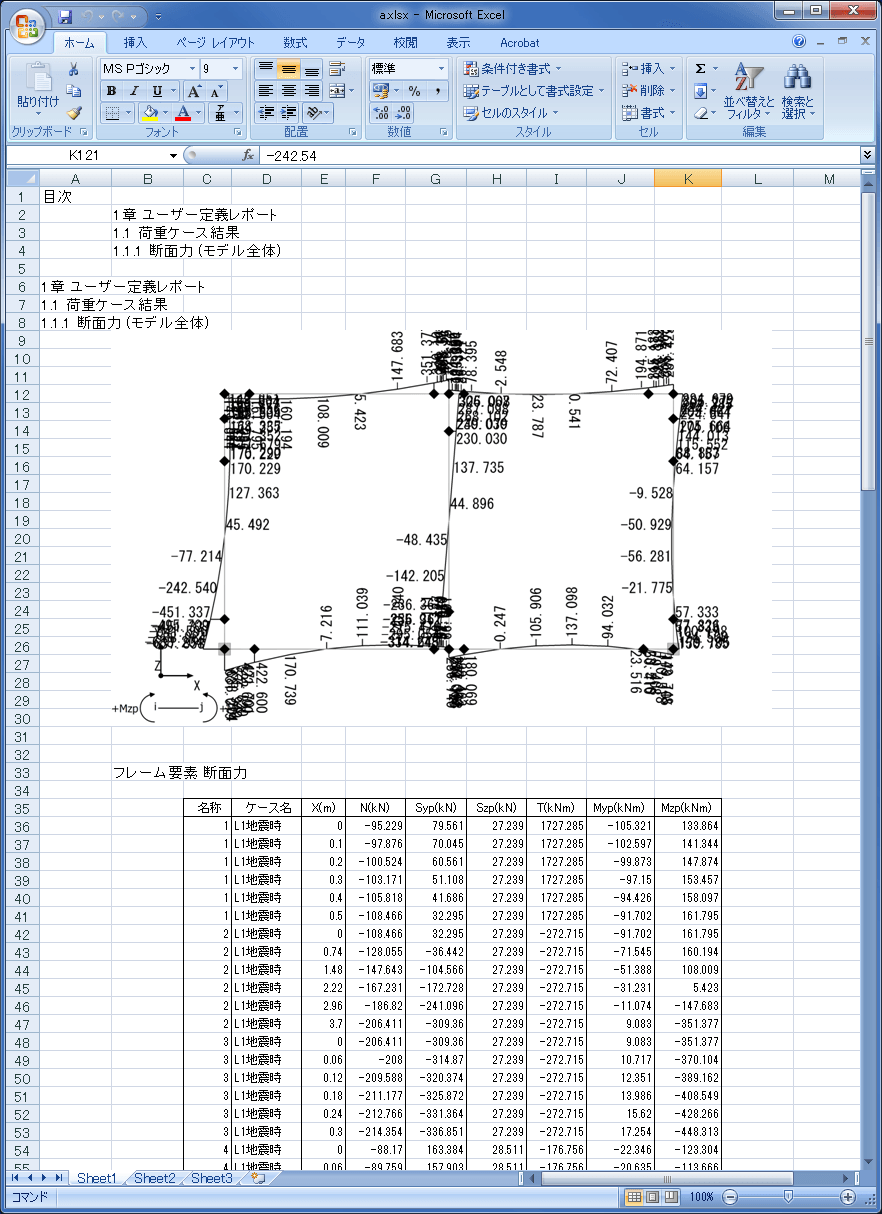Increase decimal places
The height and width of the screenshot is (1214, 882).
[x=380, y=113]
